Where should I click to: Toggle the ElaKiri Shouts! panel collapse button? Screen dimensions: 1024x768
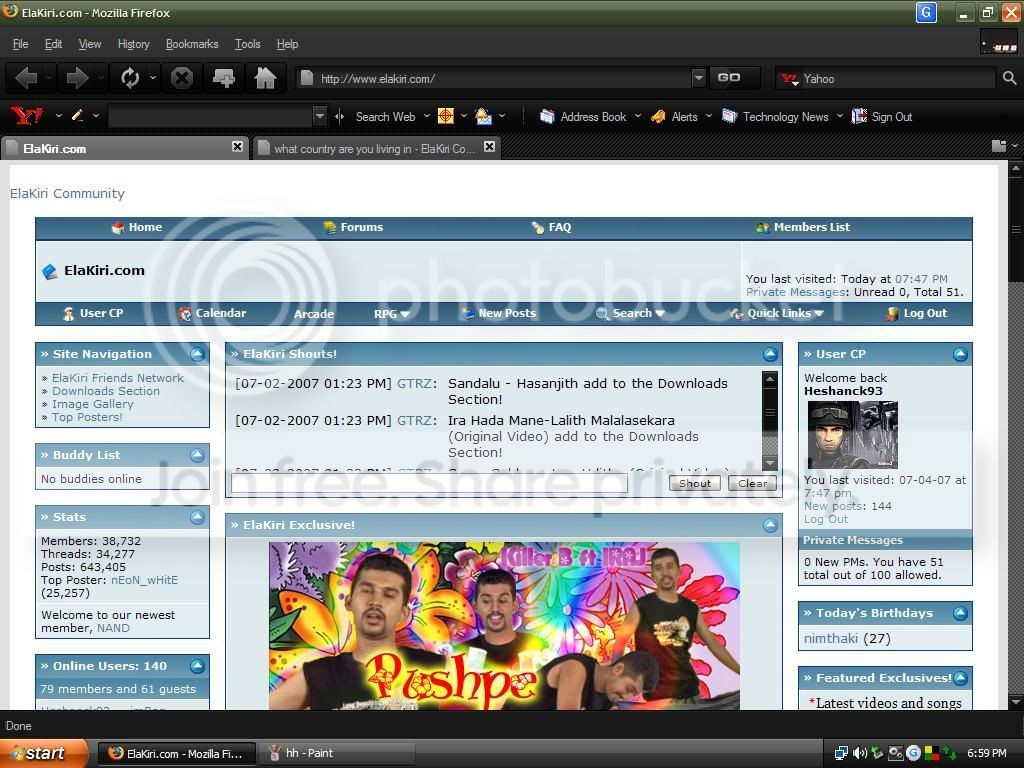(771, 355)
